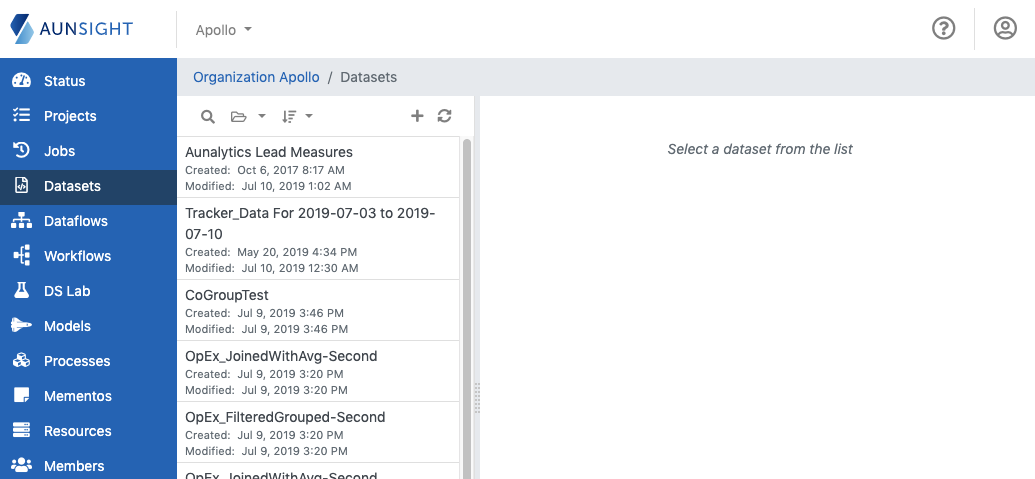The image size is (1035, 479).
Task: Navigate to Workflows section
Action: pyautogui.click(x=77, y=256)
